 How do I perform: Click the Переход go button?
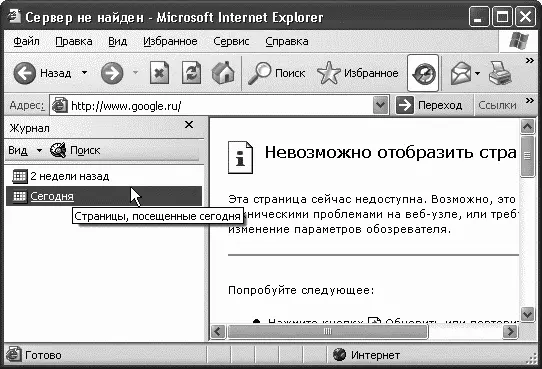(429, 105)
